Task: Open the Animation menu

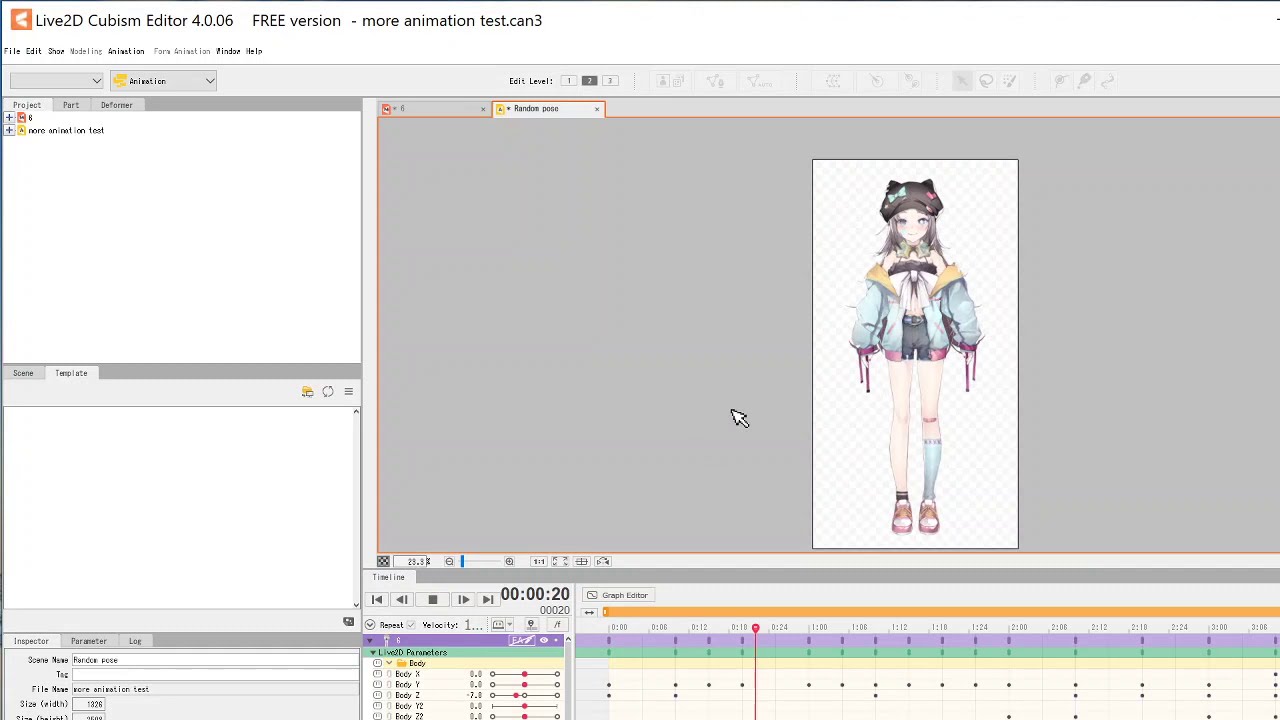Action: pos(126,51)
